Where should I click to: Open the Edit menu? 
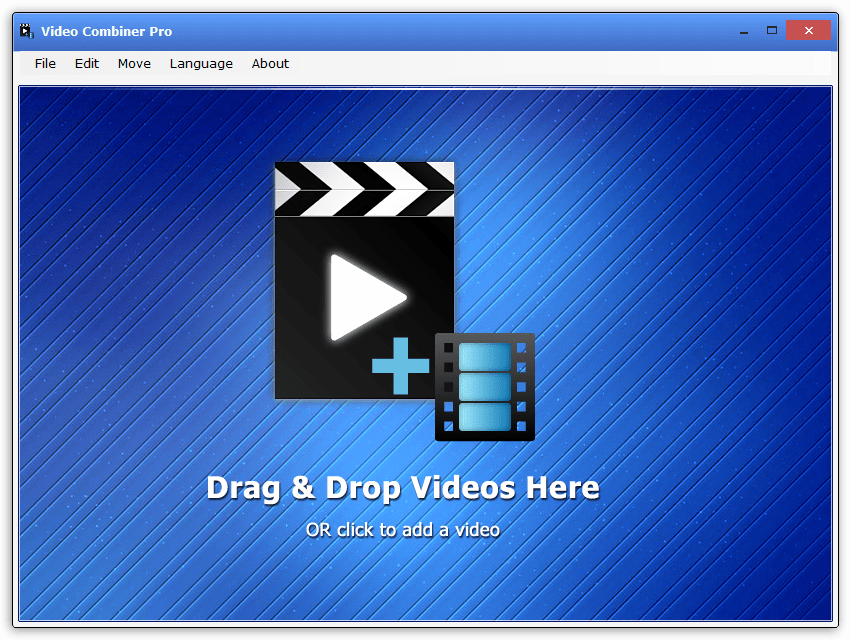[87, 64]
